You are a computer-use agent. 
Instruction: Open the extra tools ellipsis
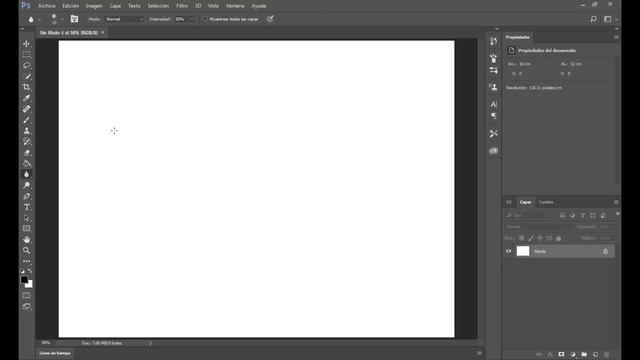(x=27, y=261)
